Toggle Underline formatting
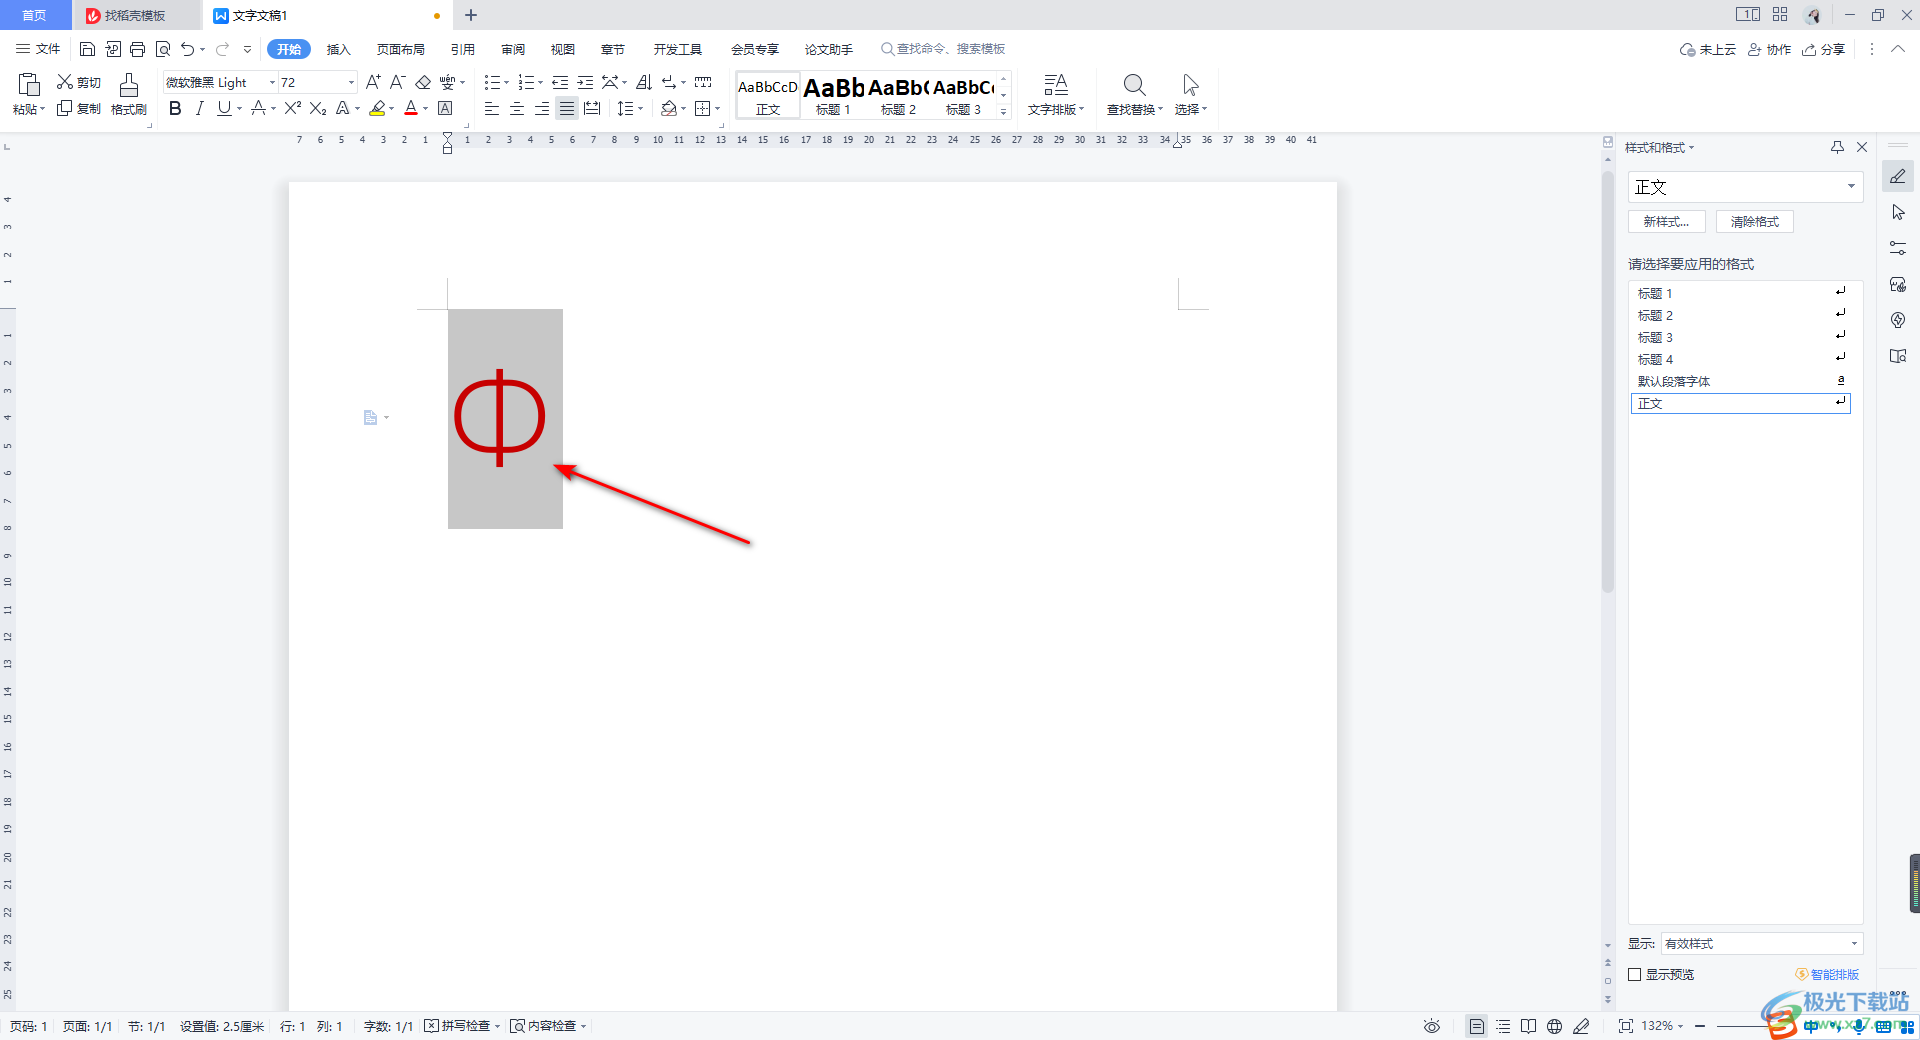The image size is (1920, 1040). [x=224, y=108]
